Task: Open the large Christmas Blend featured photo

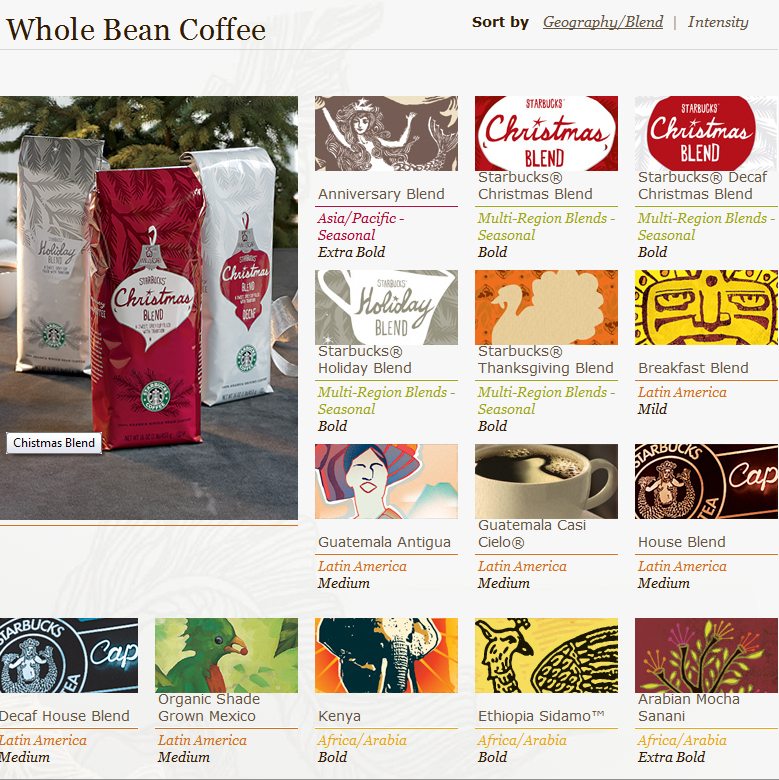Action: point(149,307)
